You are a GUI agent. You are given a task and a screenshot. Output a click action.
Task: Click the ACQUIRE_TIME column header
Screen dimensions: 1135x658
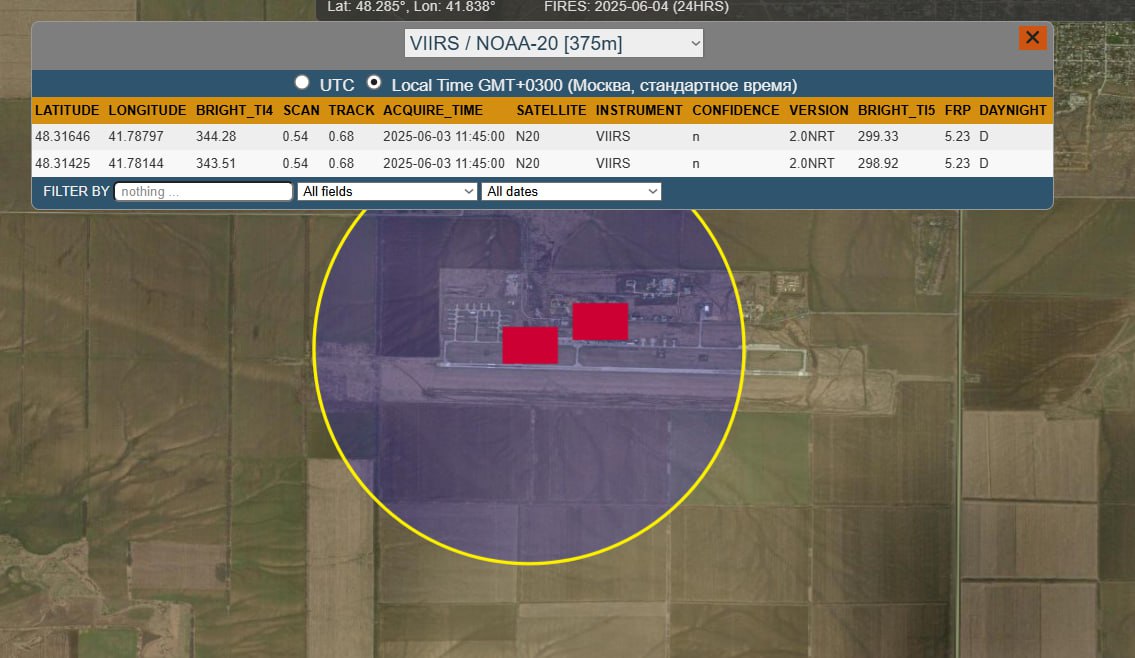pos(432,110)
